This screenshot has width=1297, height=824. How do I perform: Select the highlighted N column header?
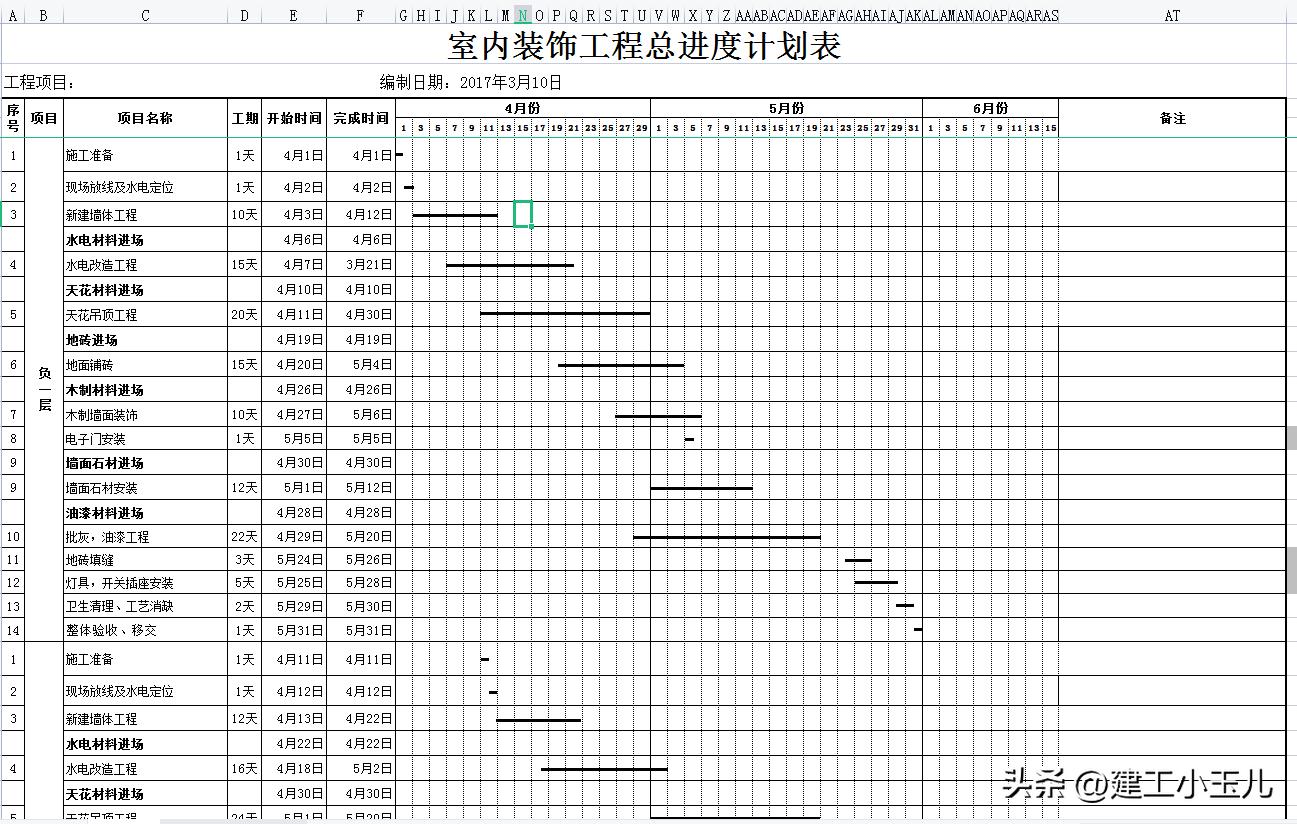pyautogui.click(x=523, y=15)
